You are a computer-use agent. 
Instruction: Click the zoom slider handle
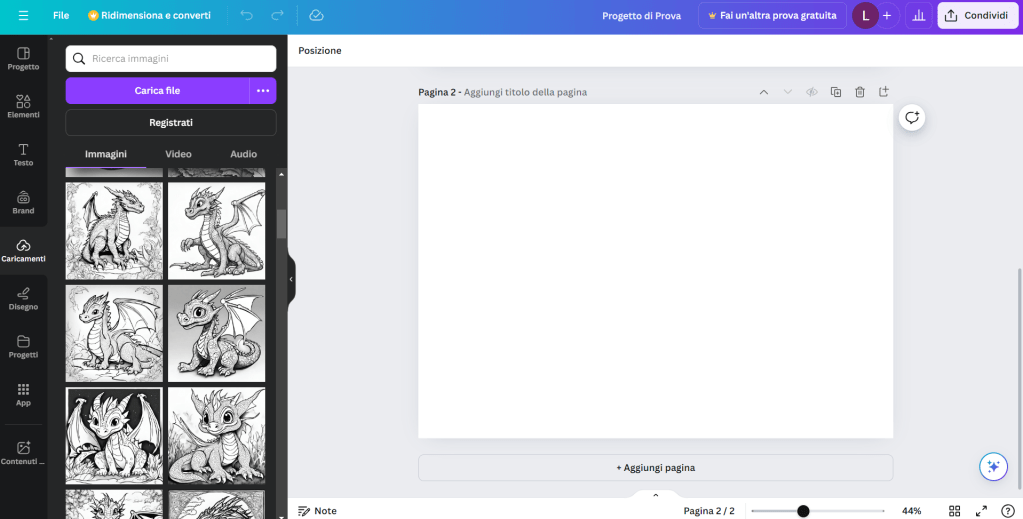tap(803, 511)
